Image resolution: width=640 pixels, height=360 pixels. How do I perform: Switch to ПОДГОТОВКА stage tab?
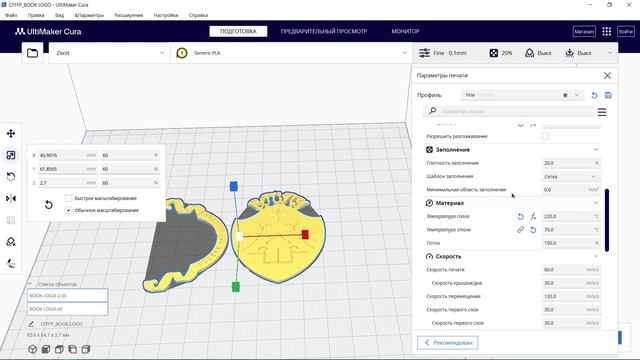click(x=238, y=31)
